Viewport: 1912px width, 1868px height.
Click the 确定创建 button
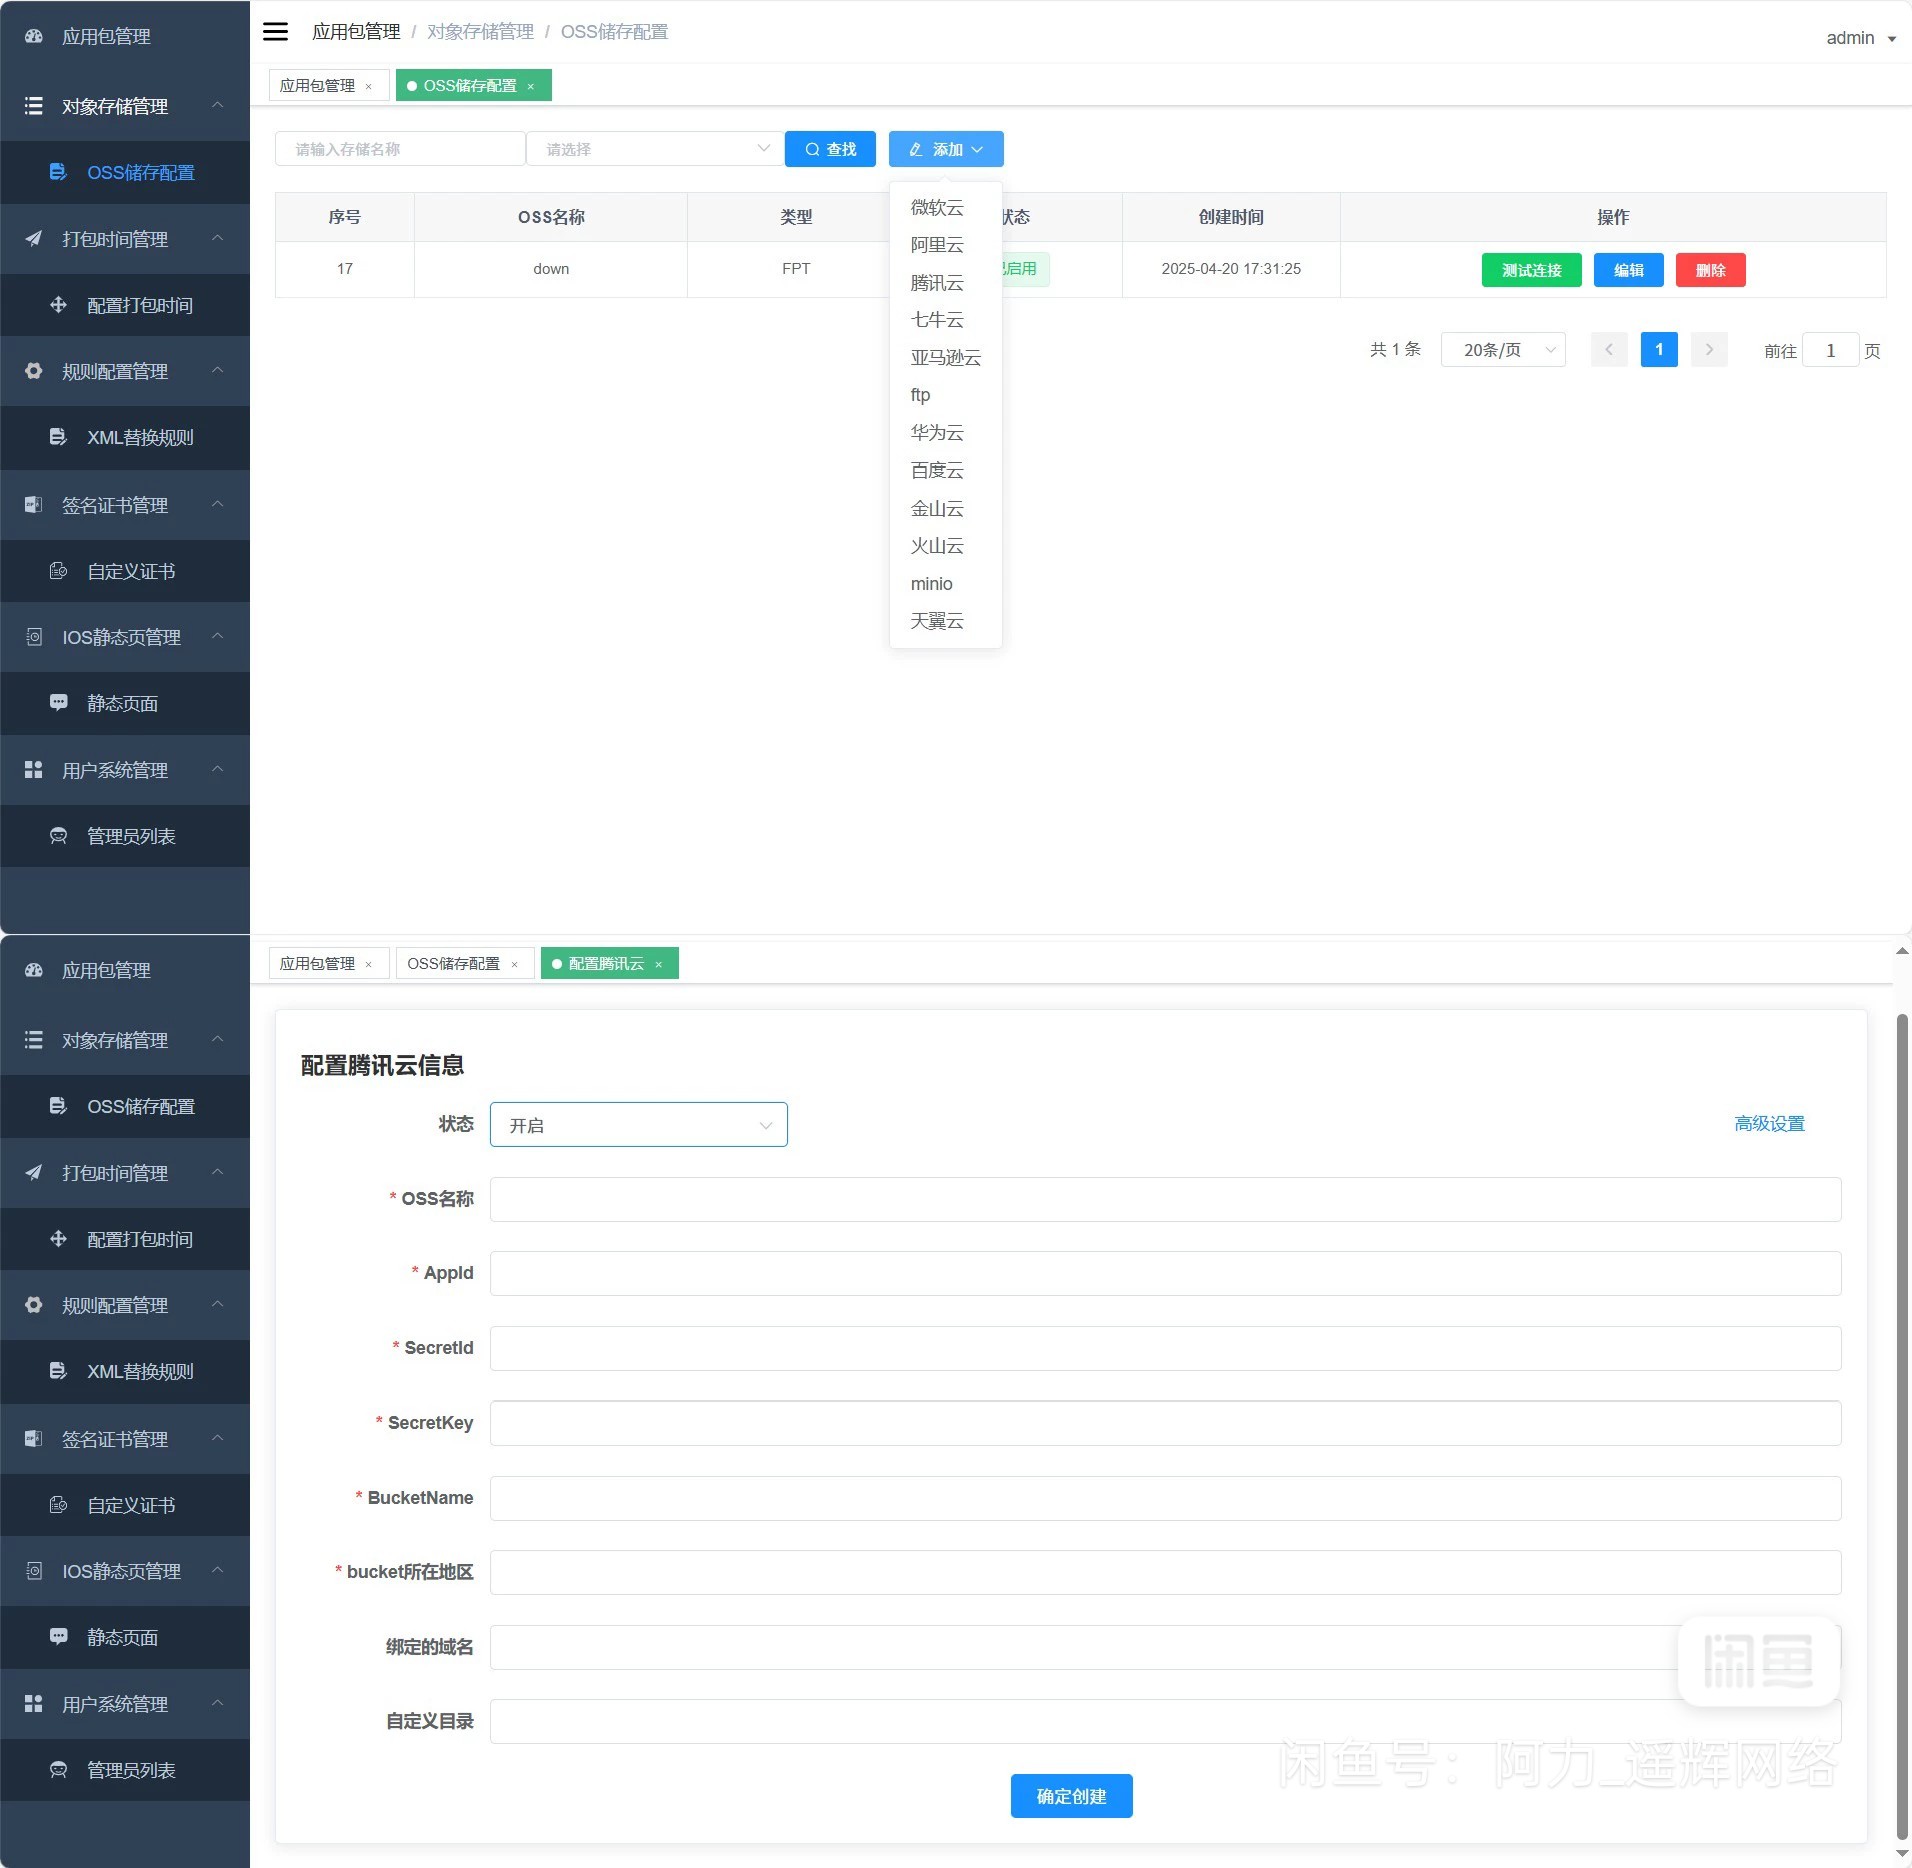[x=1071, y=1796]
